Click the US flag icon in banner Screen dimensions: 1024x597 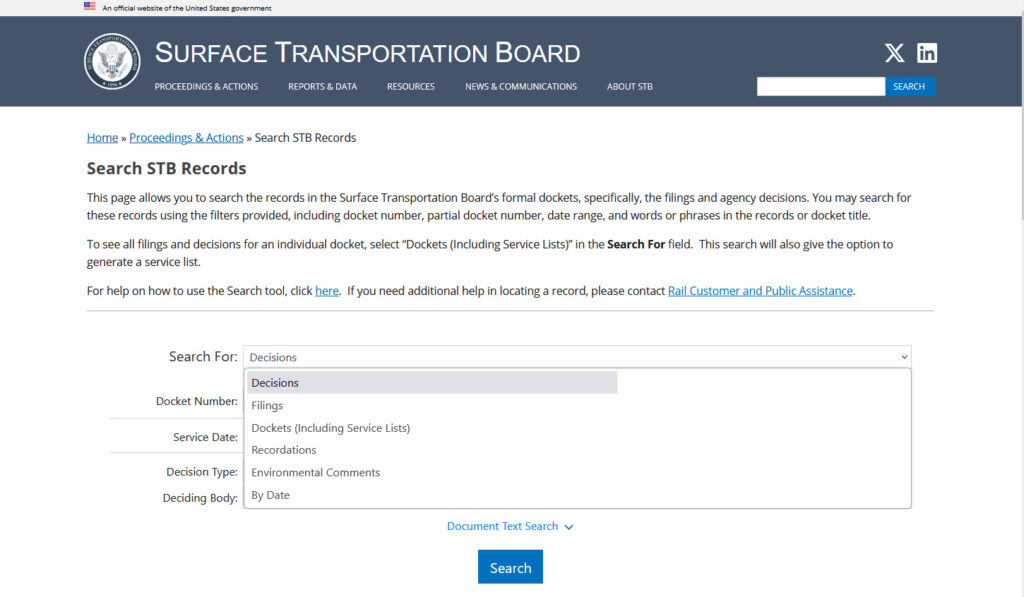click(x=90, y=7)
